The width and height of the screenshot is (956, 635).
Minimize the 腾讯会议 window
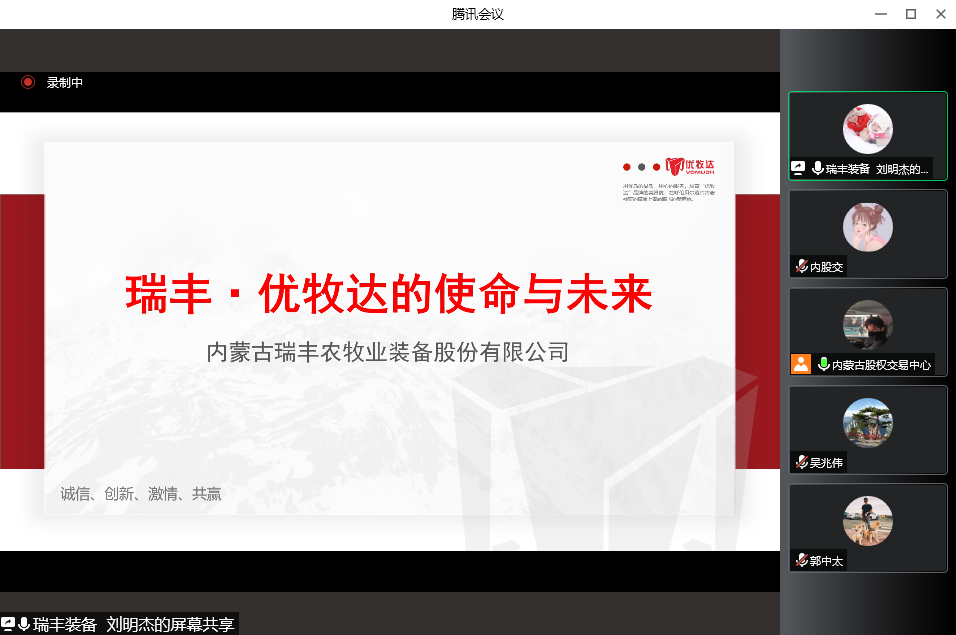pos(881,14)
